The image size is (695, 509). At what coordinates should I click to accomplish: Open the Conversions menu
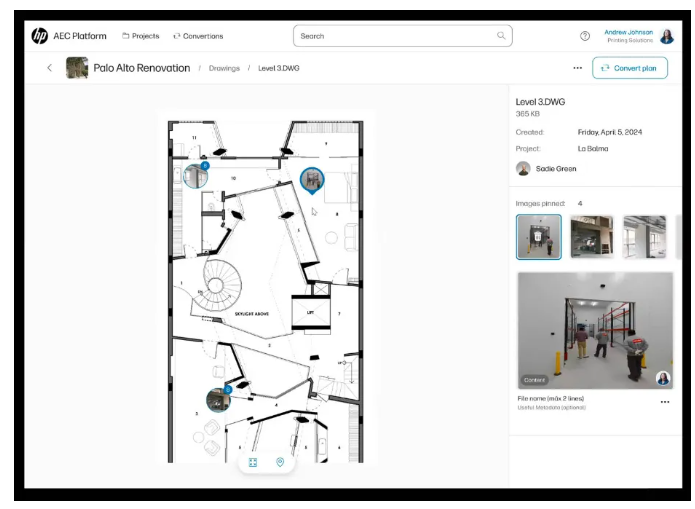pos(198,36)
